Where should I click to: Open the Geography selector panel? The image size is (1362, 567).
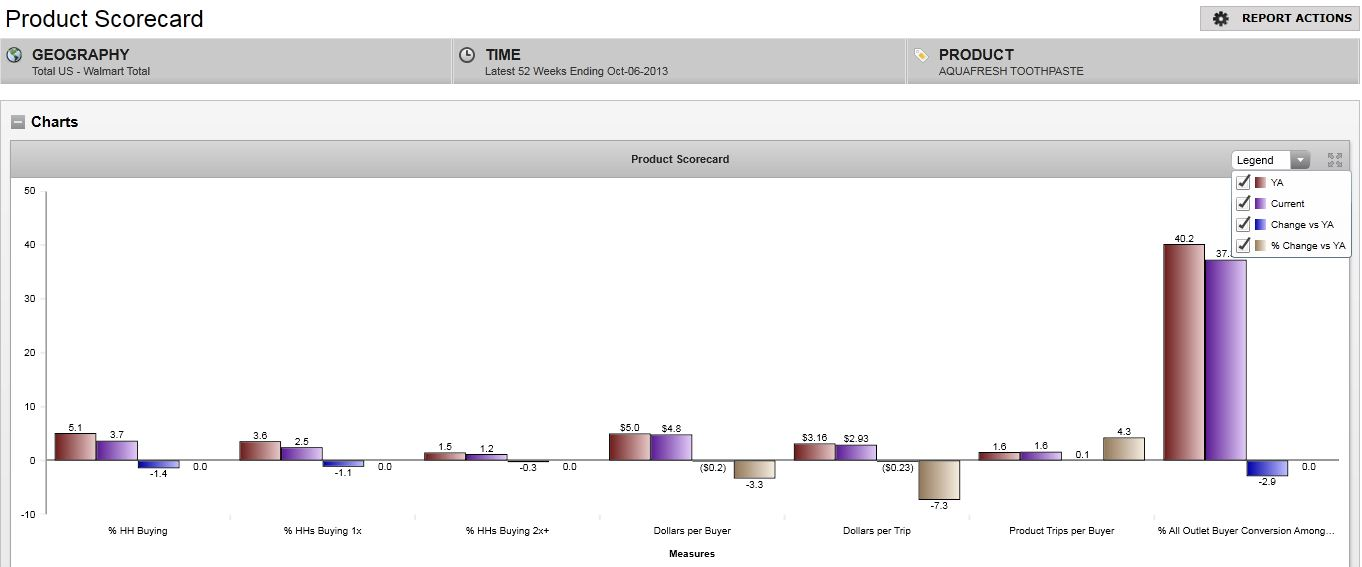[226, 62]
